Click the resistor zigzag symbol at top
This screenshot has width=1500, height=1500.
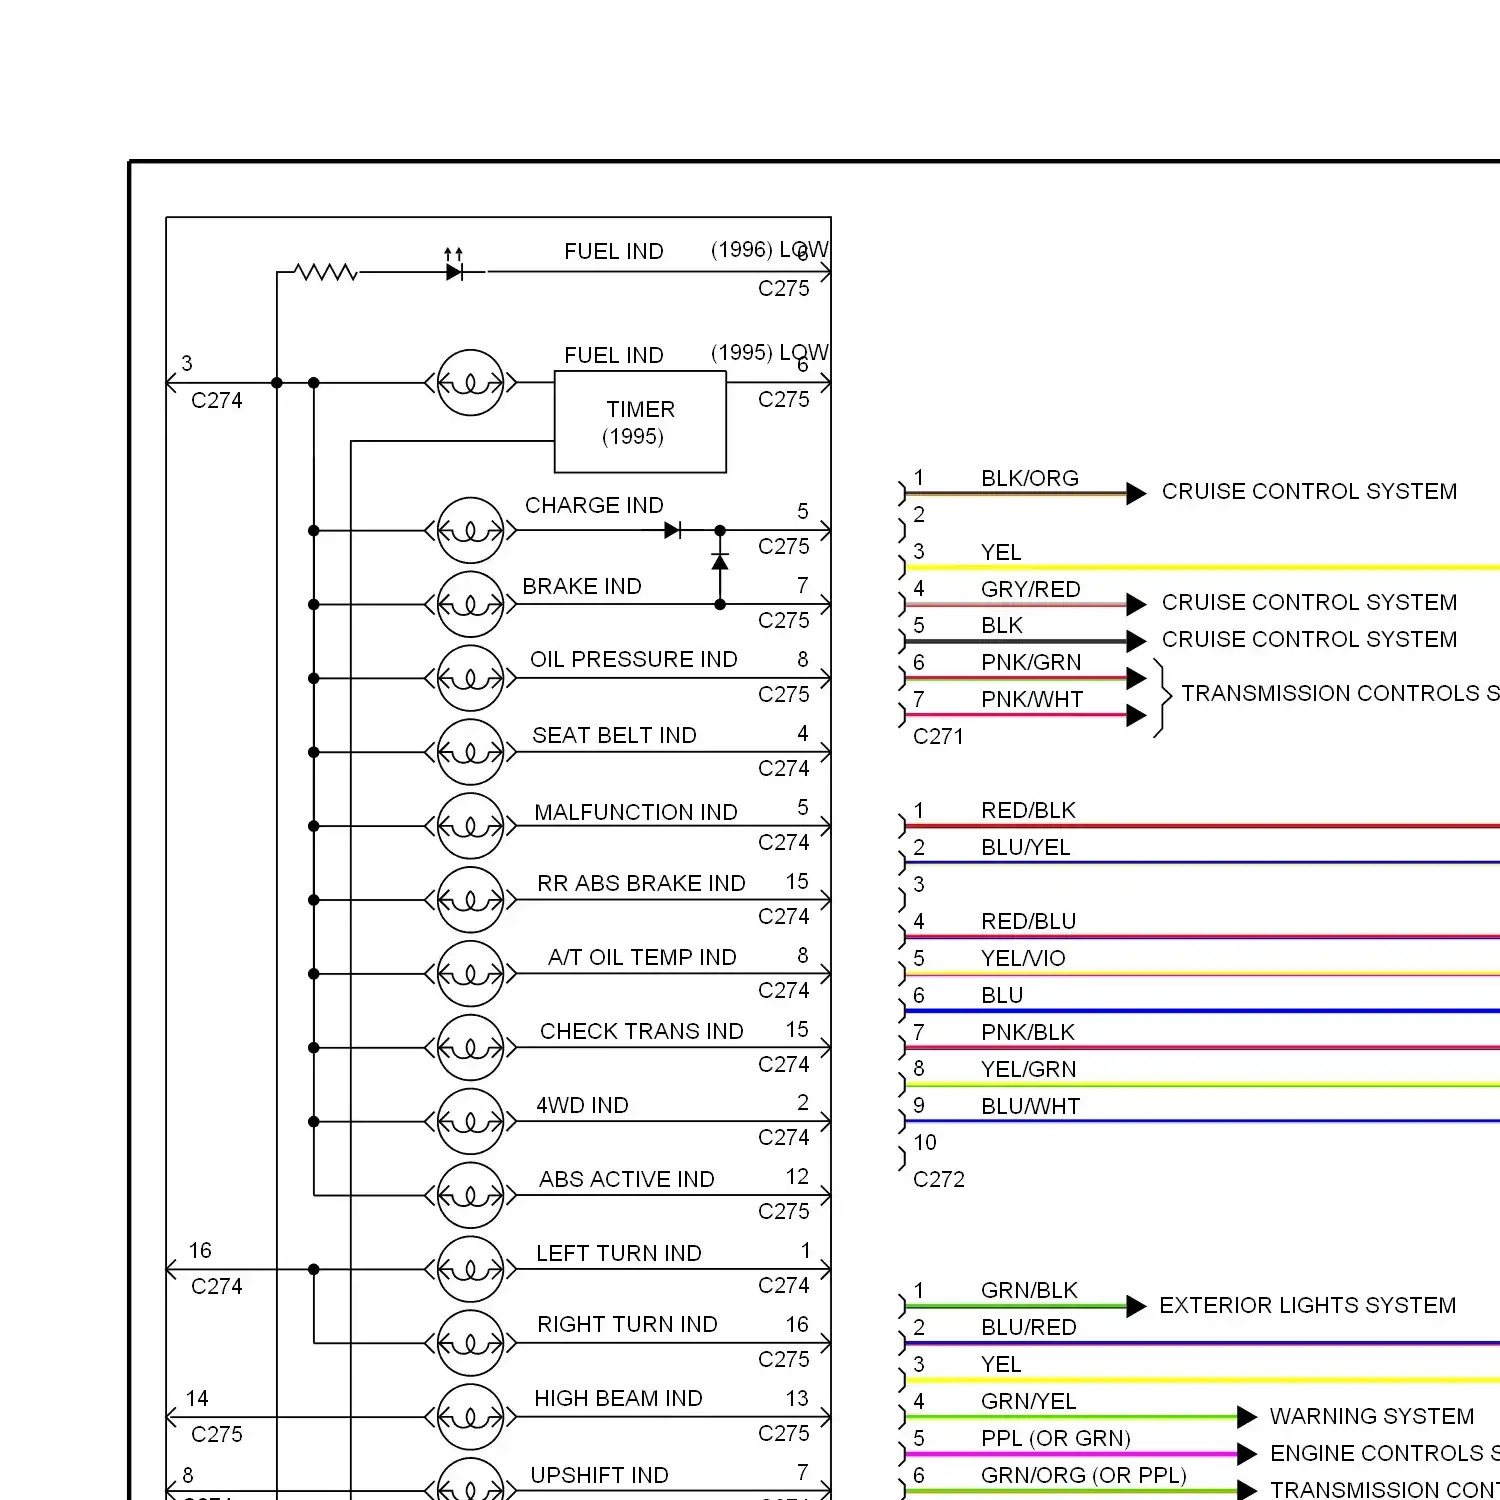pos(326,271)
